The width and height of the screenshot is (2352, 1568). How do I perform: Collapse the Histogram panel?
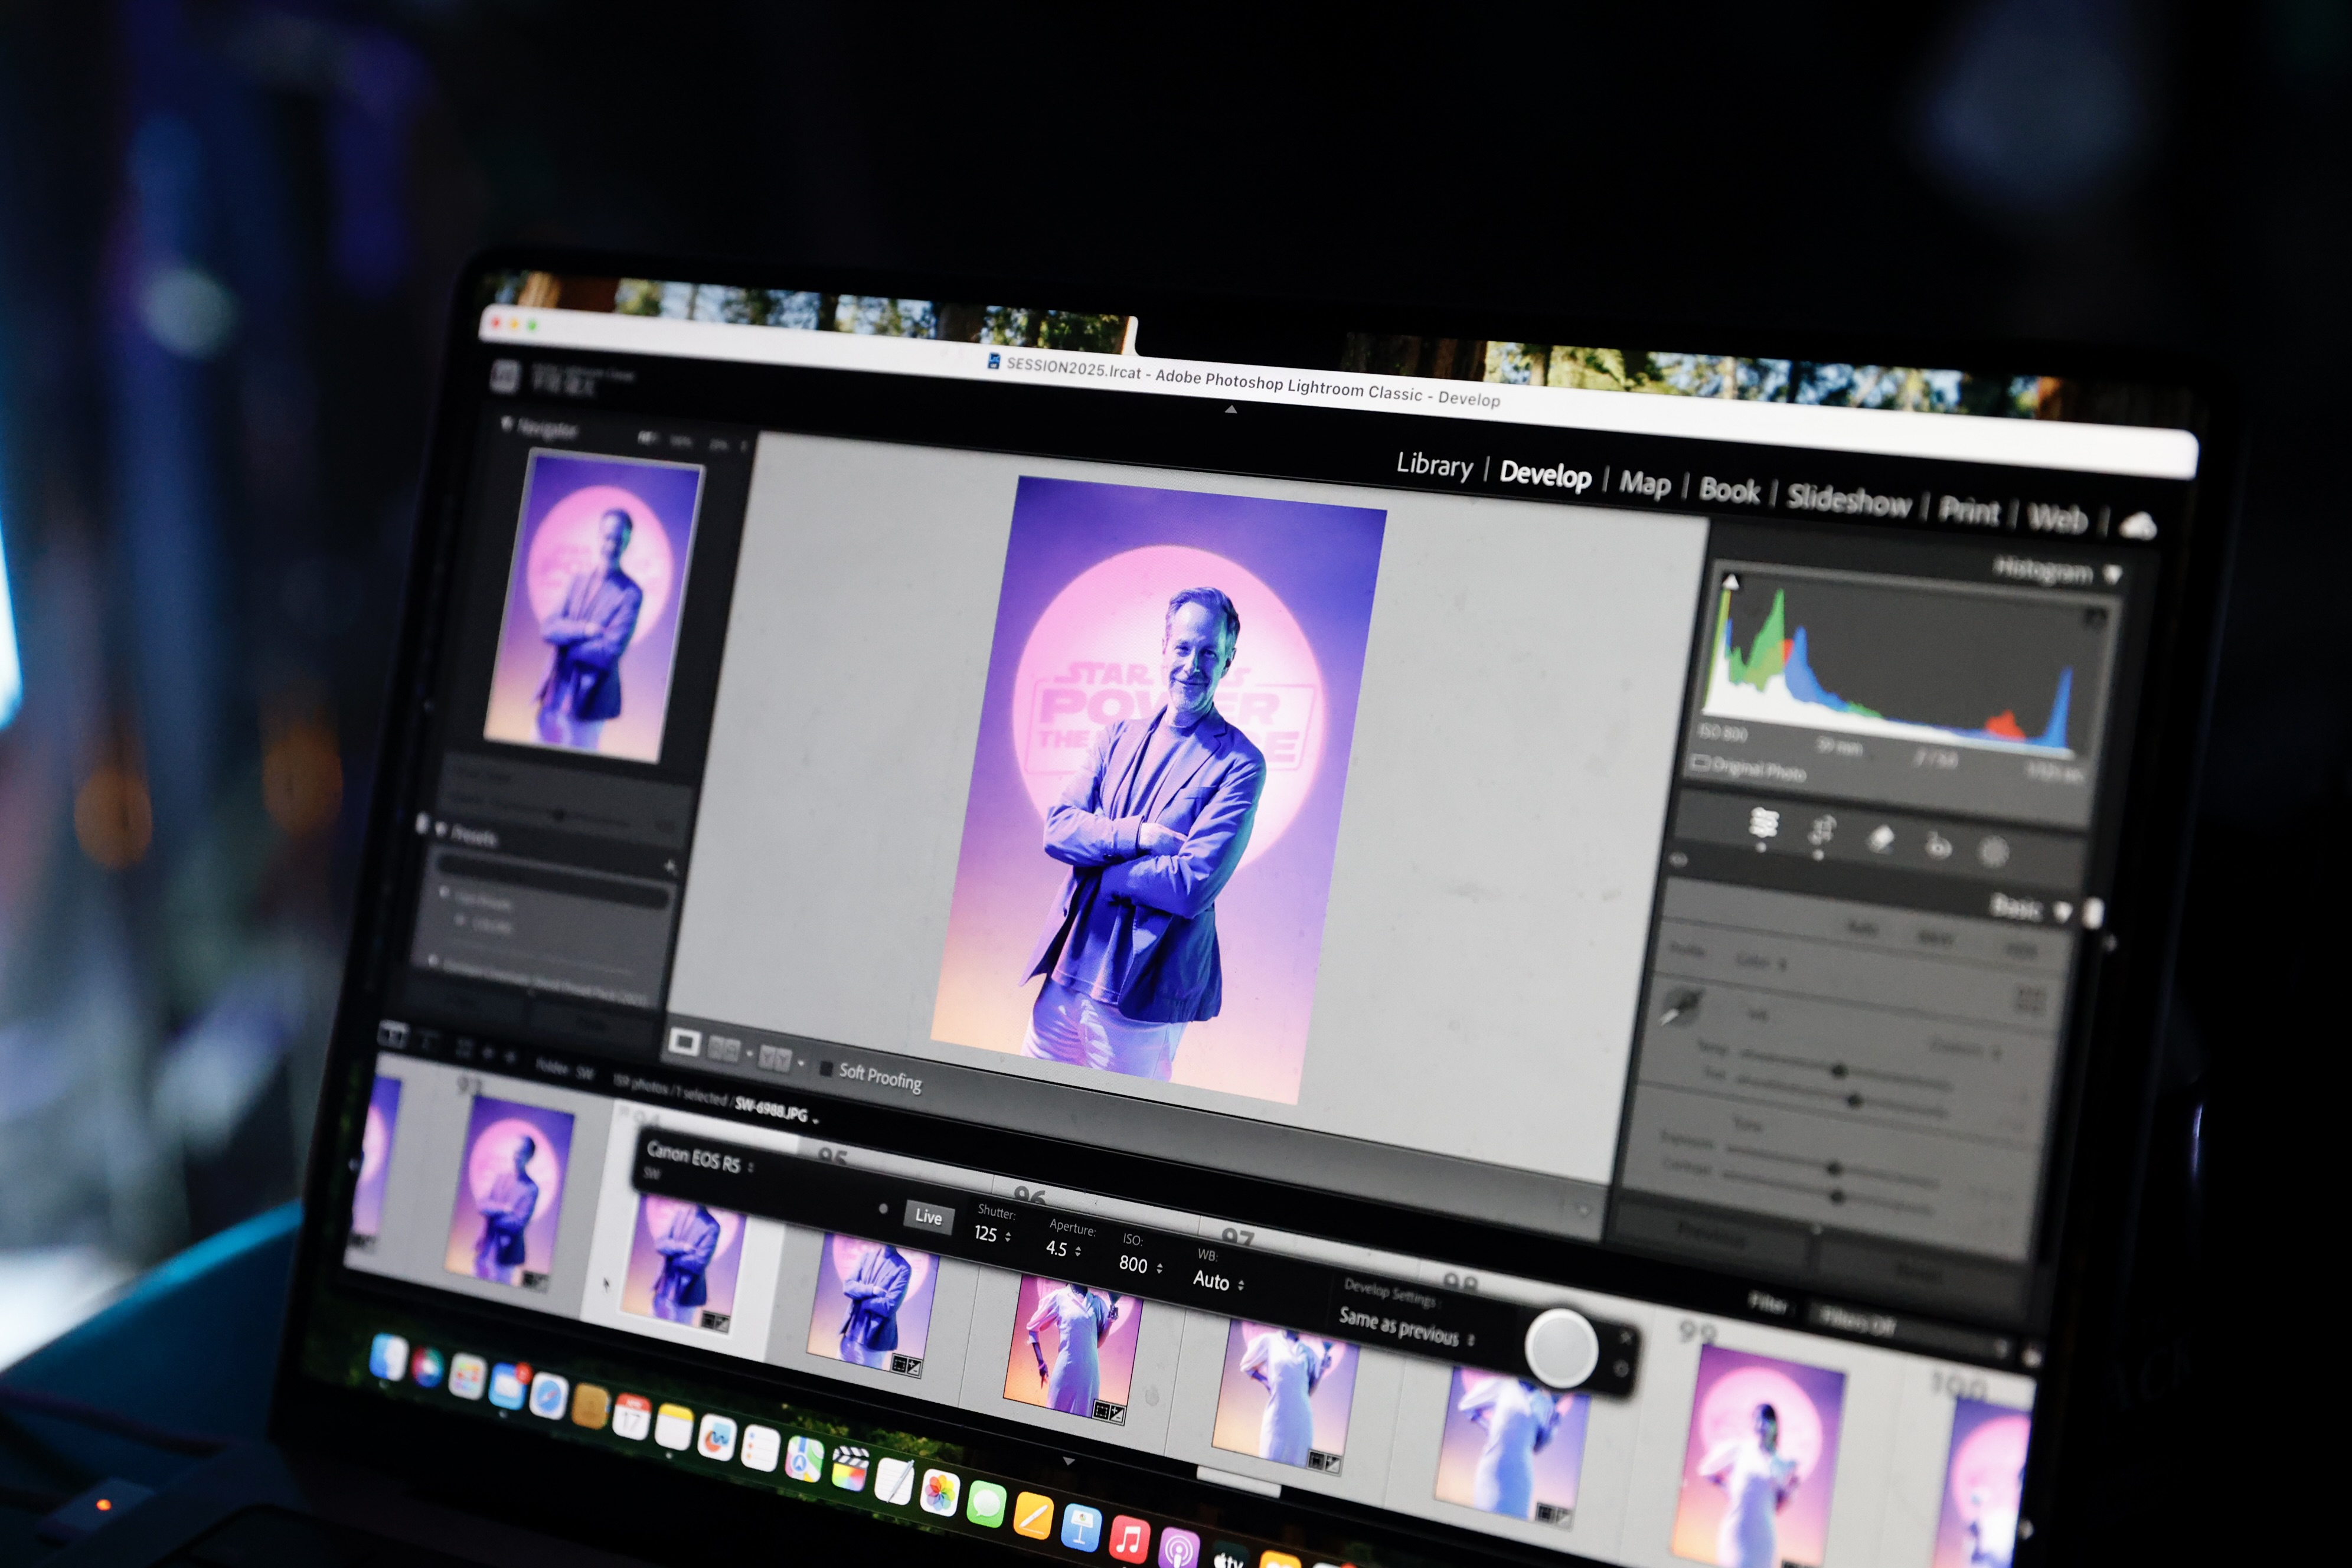pos(2112,575)
